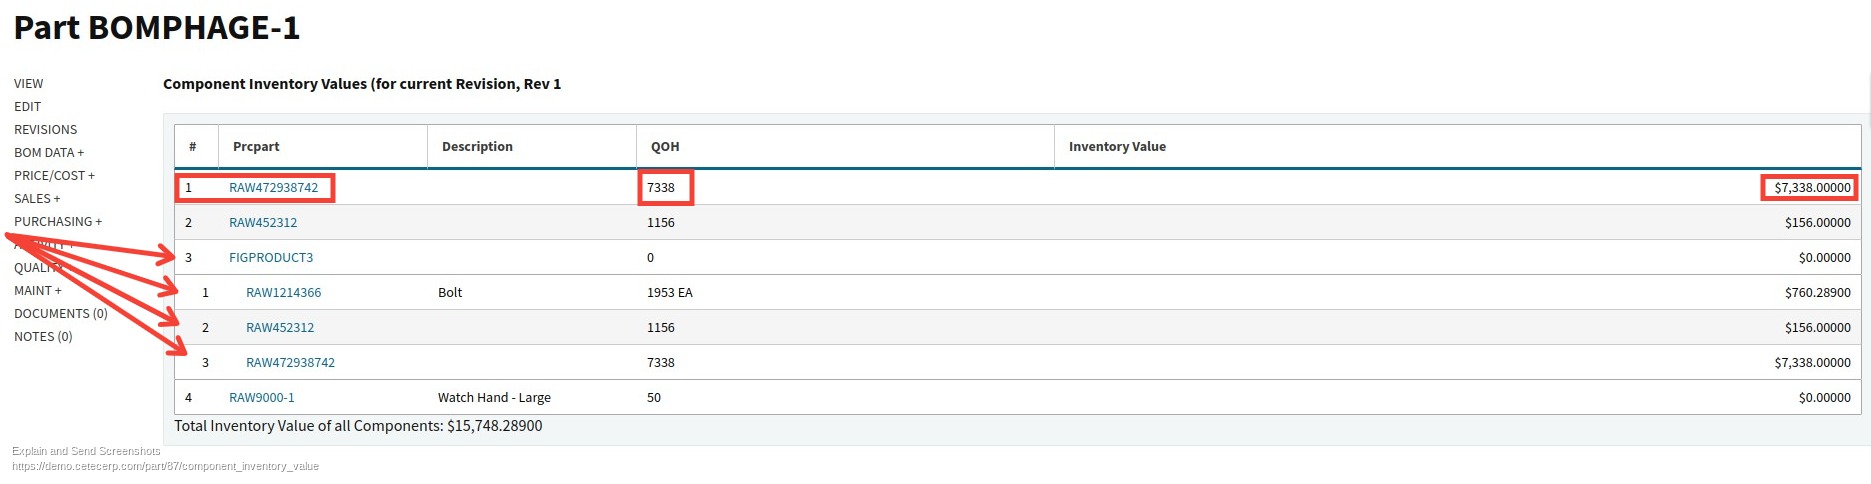The height and width of the screenshot is (484, 1871).
Task: Expand the PRICE/COST + menu
Action: point(55,176)
